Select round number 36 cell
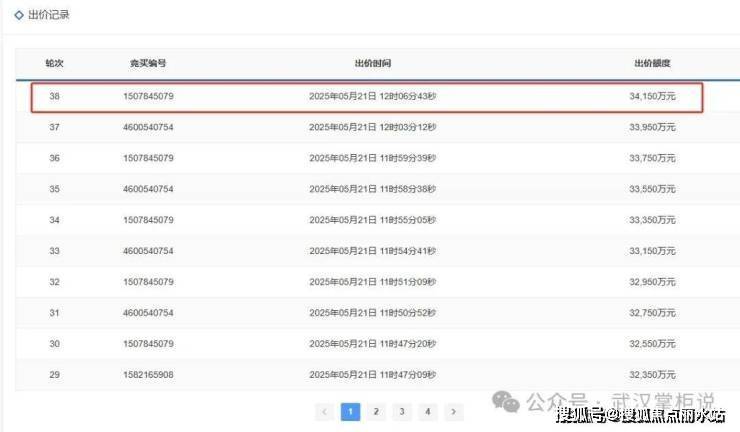Screen dimensions: 740x432 click(54, 158)
